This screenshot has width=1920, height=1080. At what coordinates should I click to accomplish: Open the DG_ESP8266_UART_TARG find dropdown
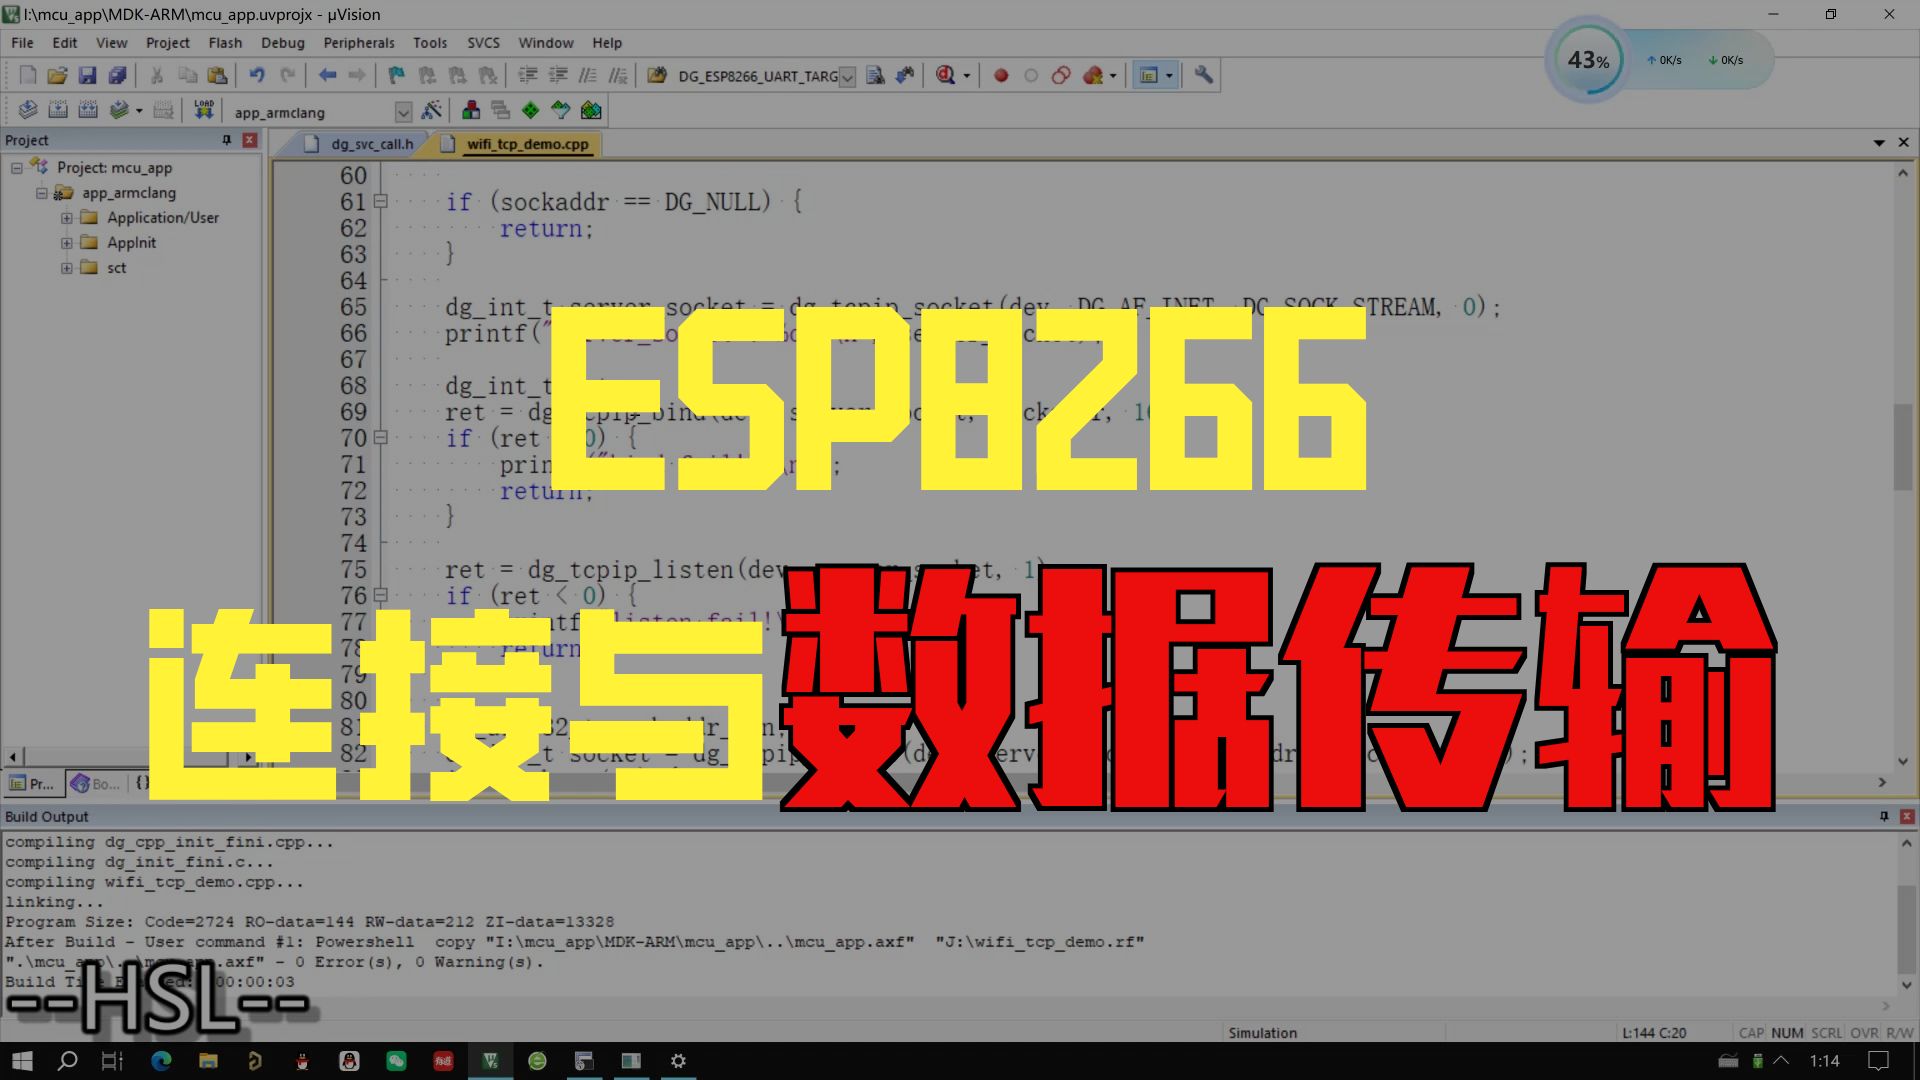click(847, 77)
